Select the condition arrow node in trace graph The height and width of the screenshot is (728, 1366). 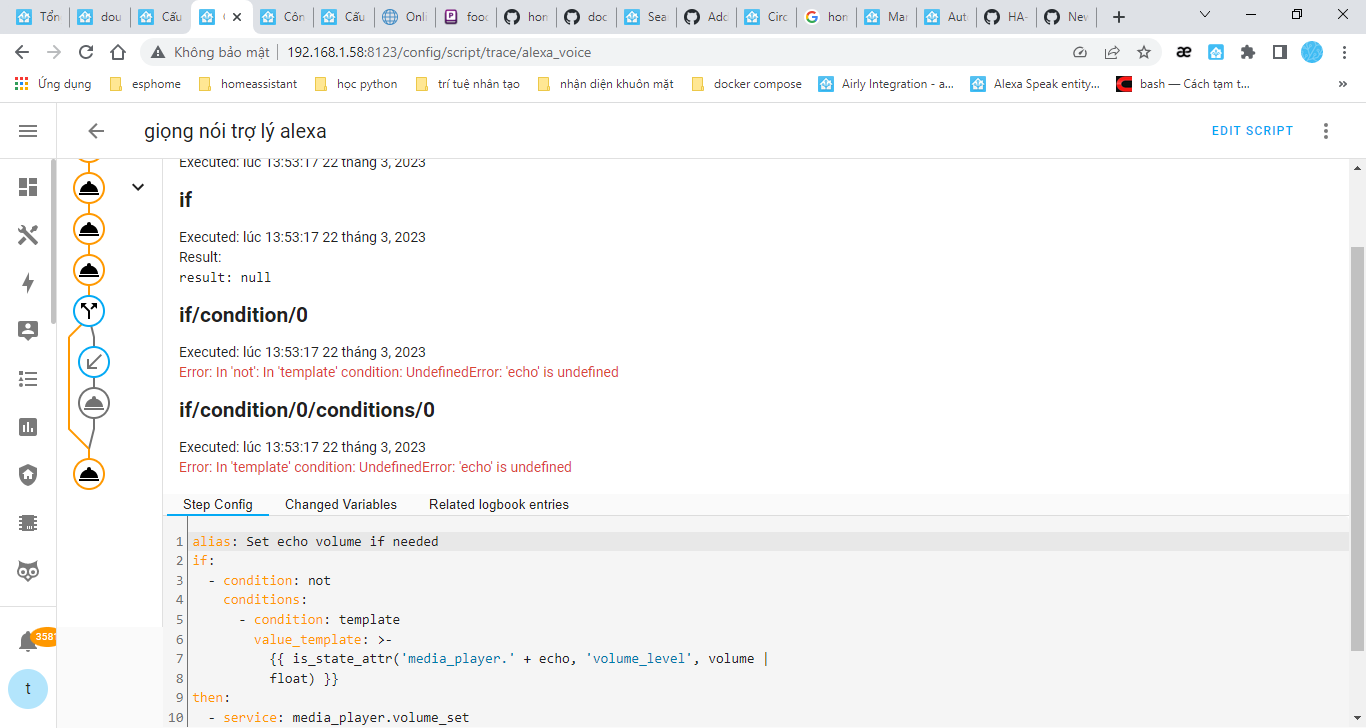(x=94, y=362)
